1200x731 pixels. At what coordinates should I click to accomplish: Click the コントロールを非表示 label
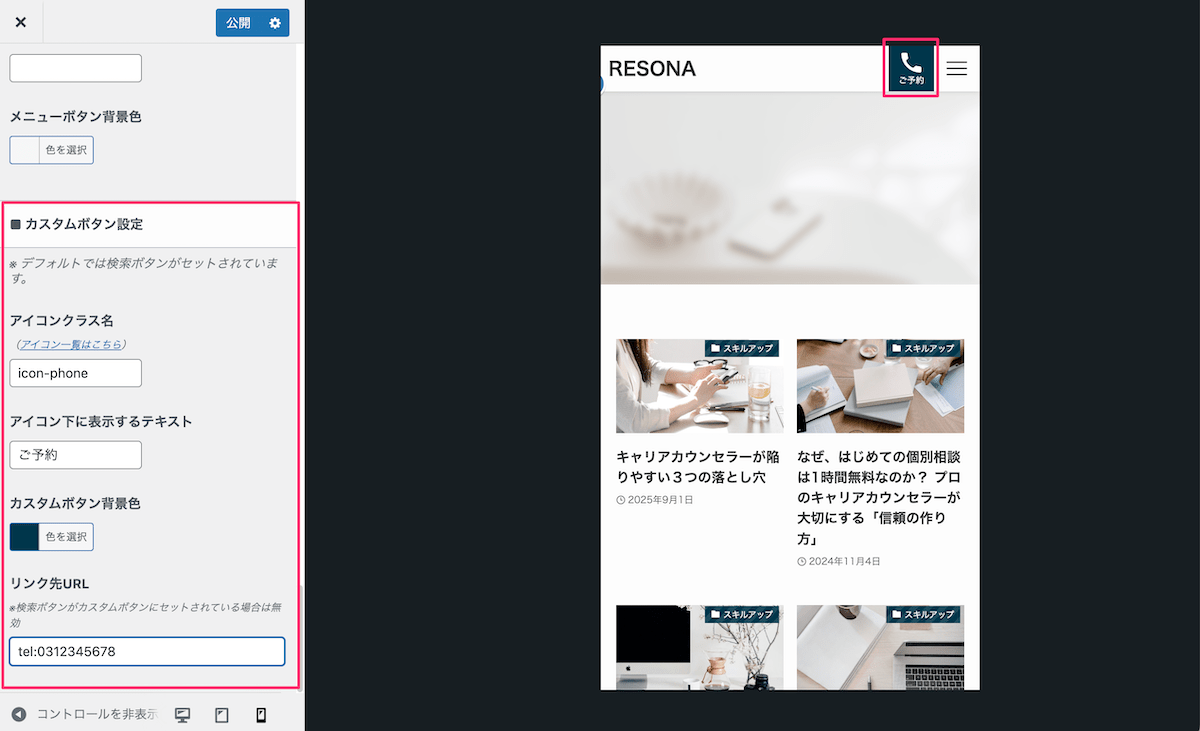[x=96, y=714]
